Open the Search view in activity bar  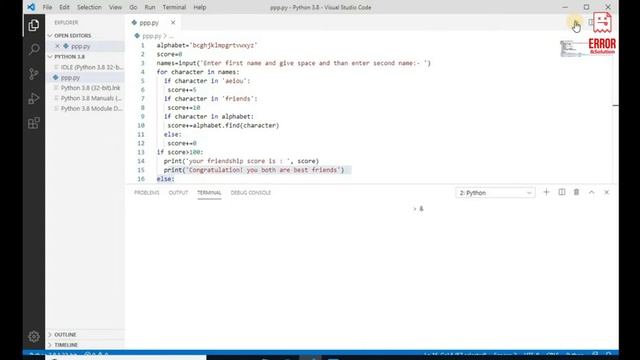34,49
